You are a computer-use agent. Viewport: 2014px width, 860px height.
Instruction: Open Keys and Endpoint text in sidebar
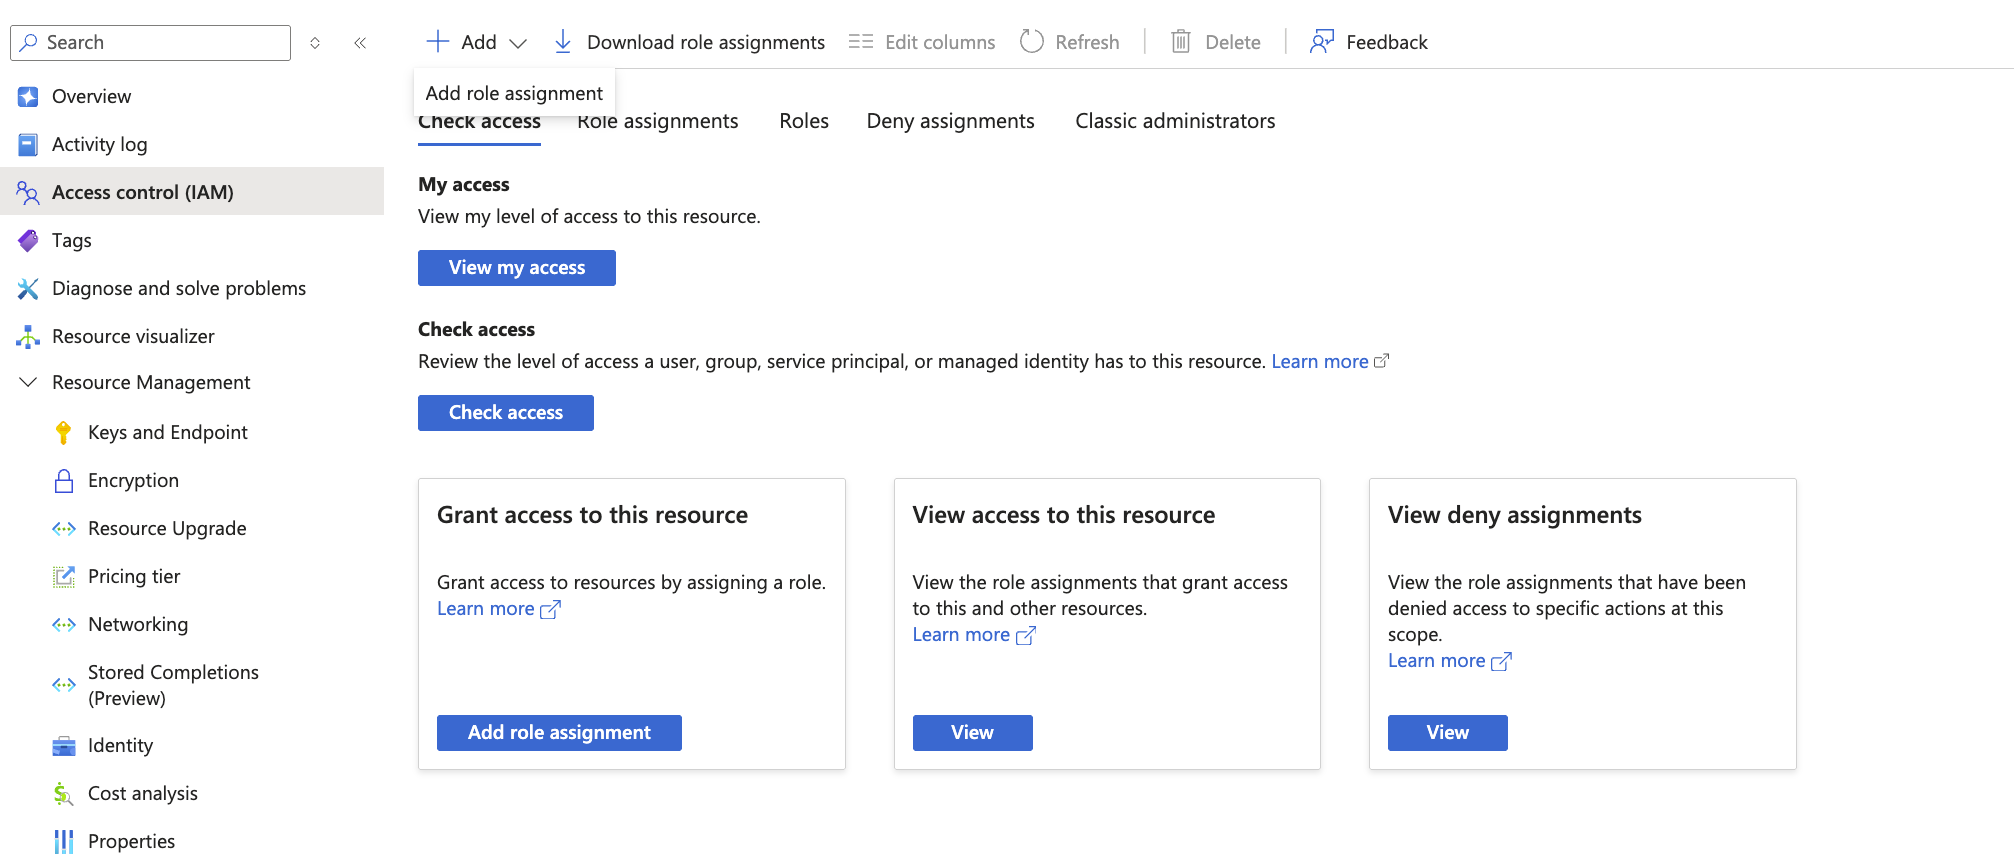coord(168,433)
